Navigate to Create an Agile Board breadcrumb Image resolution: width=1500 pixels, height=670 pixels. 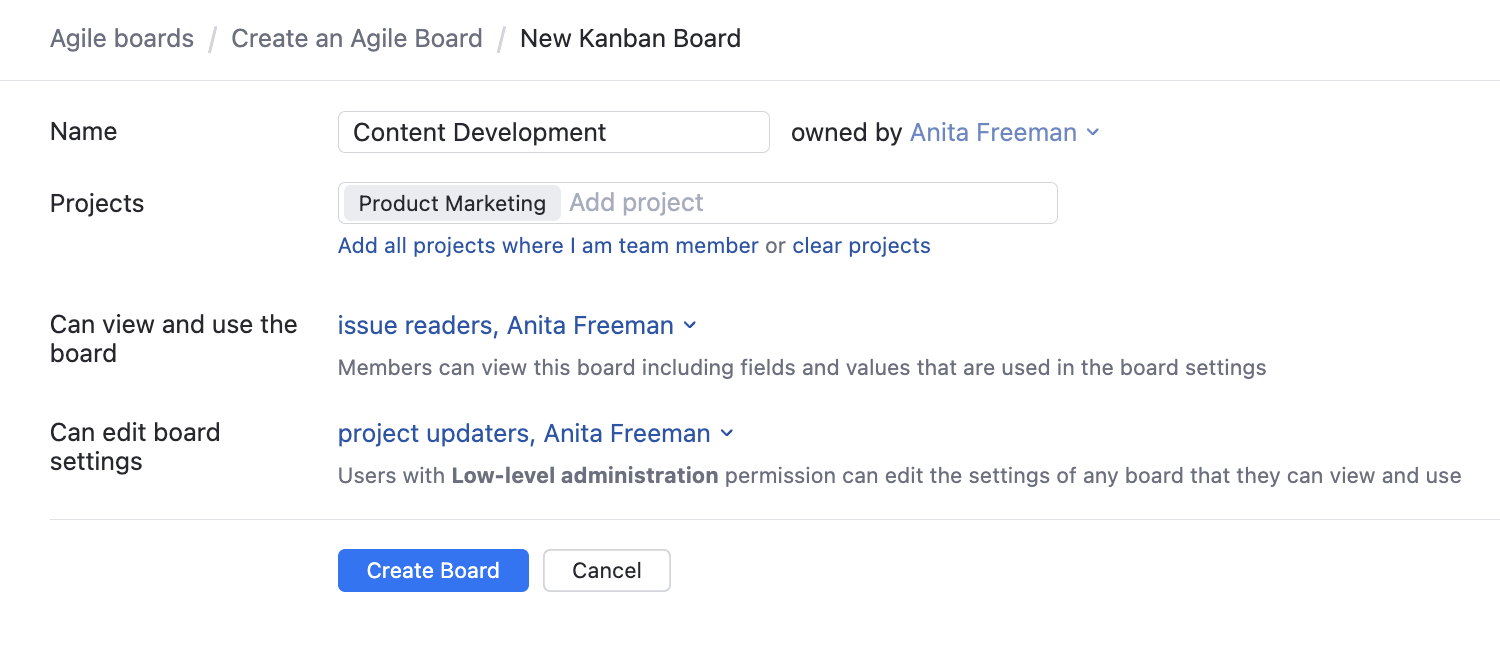pyautogui.click(x=357, y=39)
